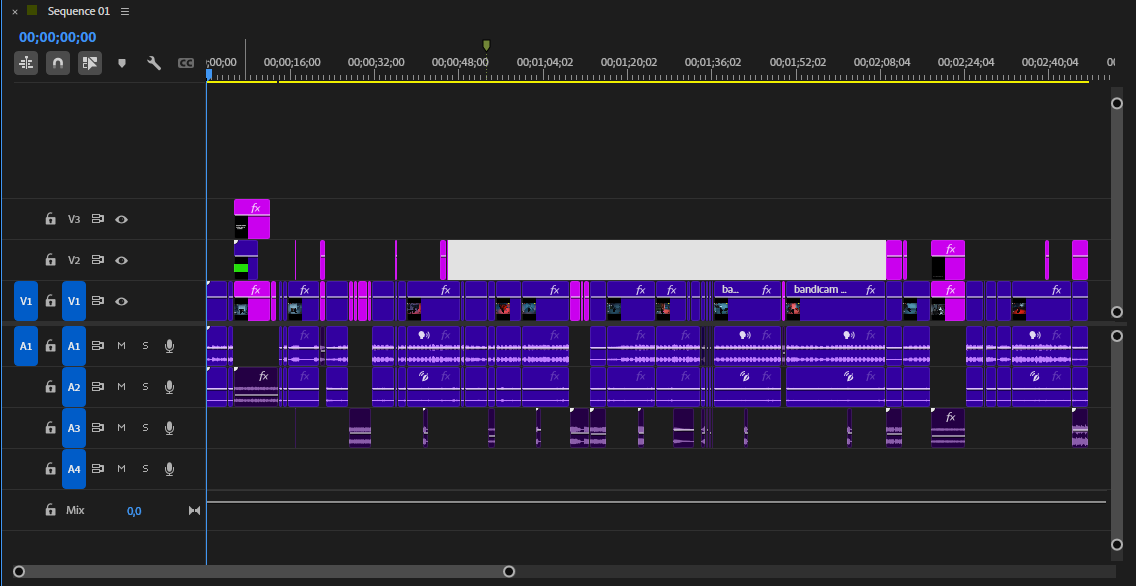Screen dimensions: 1136x586
Task: Solo track A3
Action: click(x=145, y=428)
